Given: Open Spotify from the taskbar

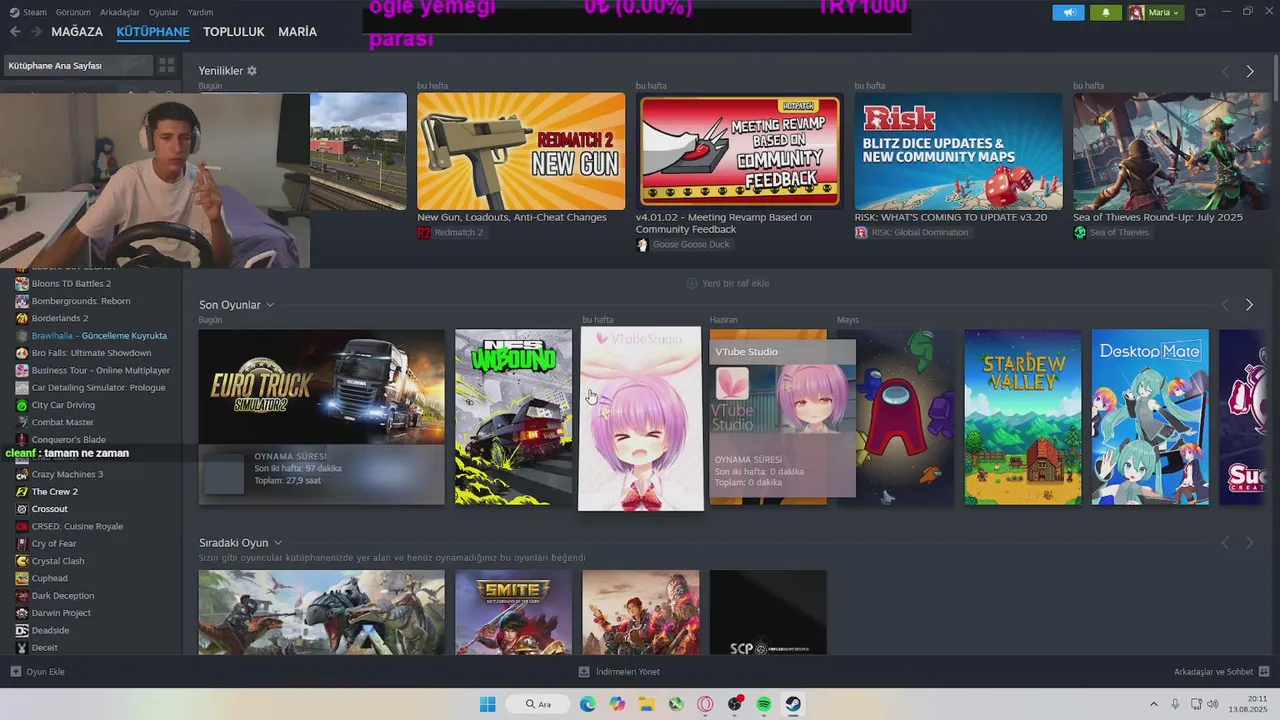Looking at the screenshot, I should pos(764,704).
